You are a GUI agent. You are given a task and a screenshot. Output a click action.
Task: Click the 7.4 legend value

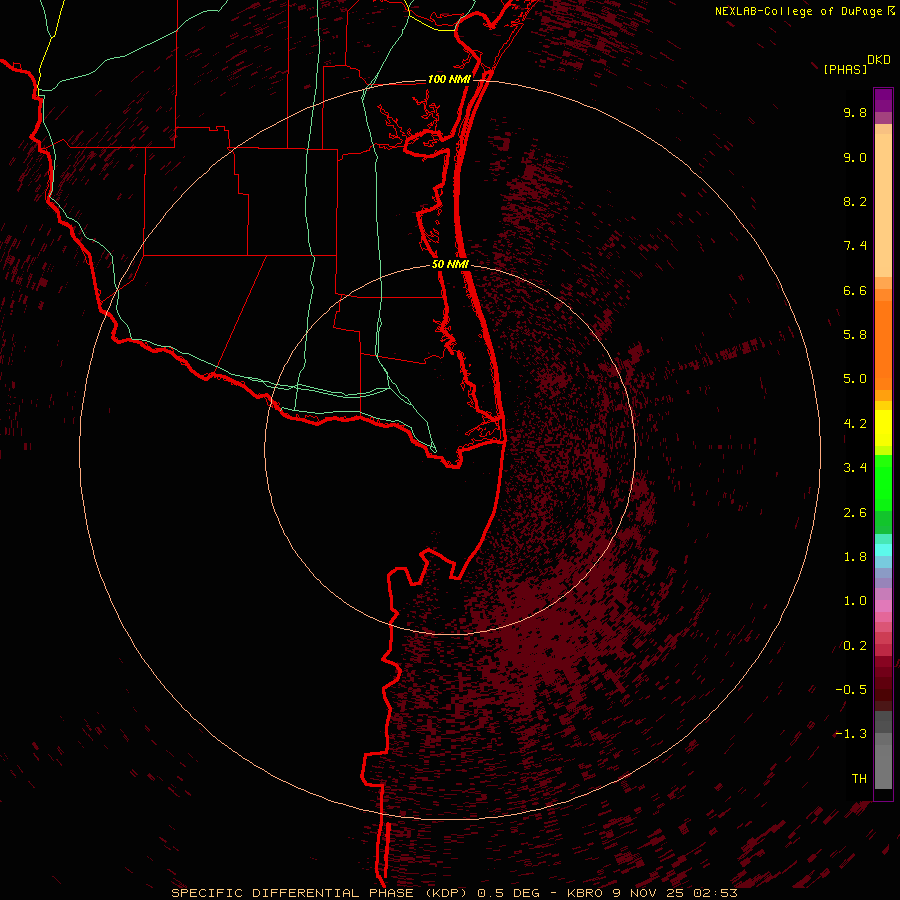pyautogui.click(x=855, y=246)
